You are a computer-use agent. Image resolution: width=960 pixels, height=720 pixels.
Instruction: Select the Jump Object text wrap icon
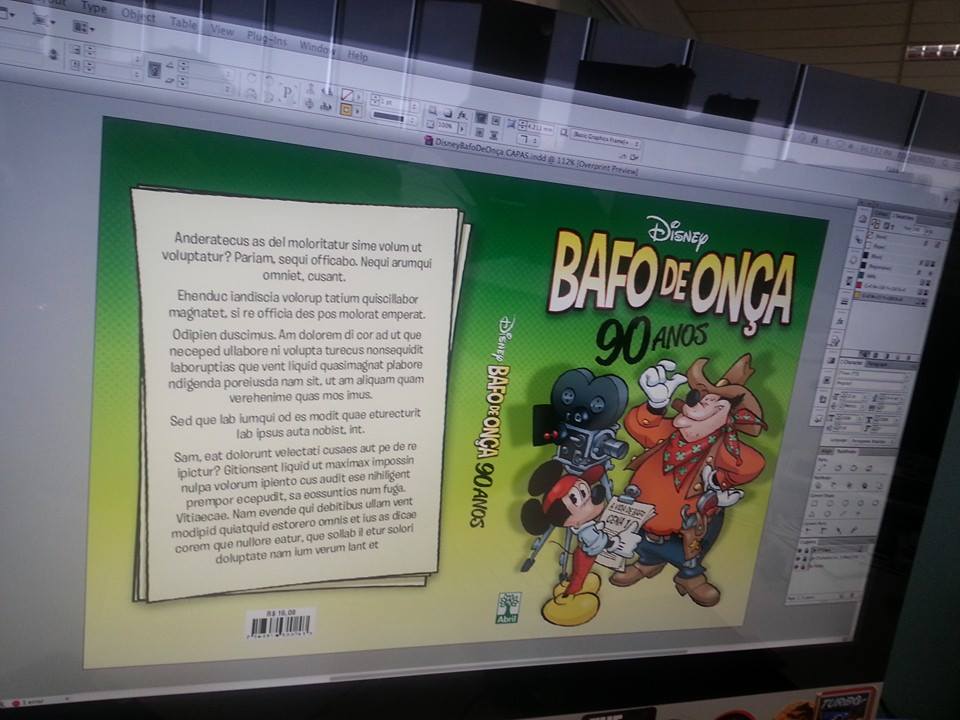coord(494,134)
